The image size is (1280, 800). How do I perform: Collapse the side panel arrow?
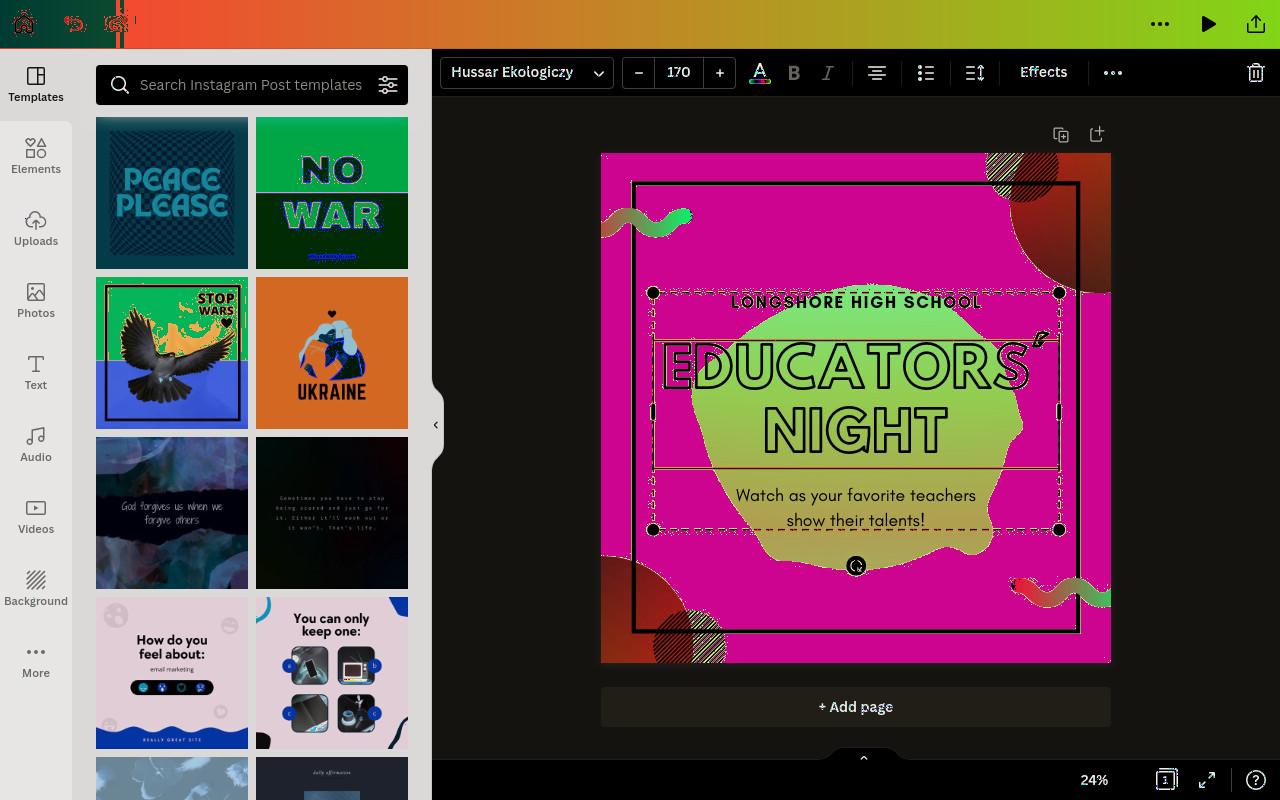pos(436,425)
